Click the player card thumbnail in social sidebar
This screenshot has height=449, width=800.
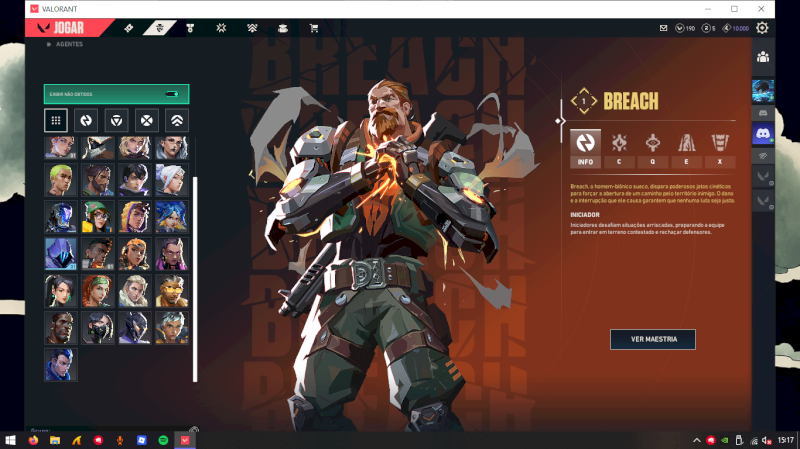click(763, 91)
